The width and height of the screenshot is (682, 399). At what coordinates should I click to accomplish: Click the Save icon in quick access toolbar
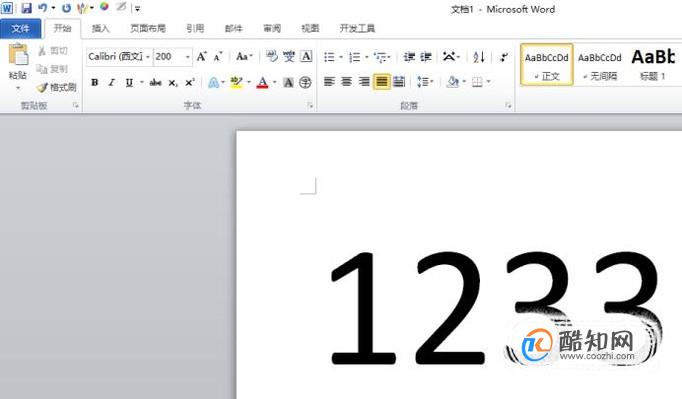[27, 8]
